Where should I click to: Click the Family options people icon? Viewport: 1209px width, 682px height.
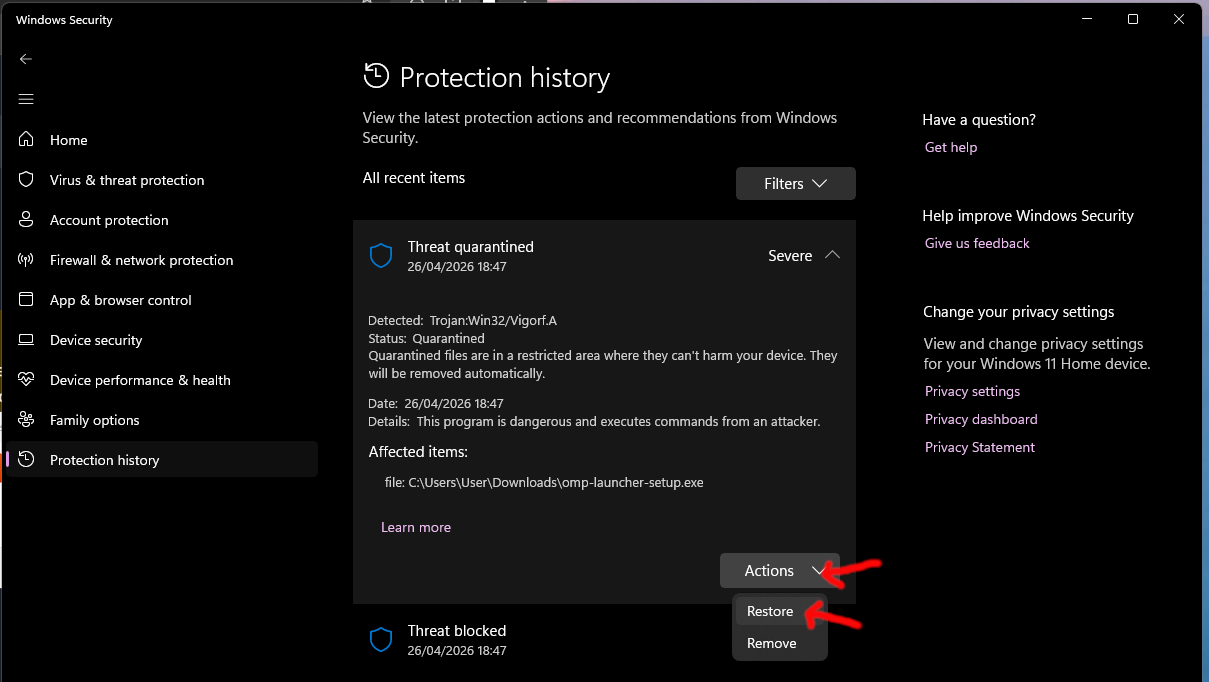click(27, 420)
